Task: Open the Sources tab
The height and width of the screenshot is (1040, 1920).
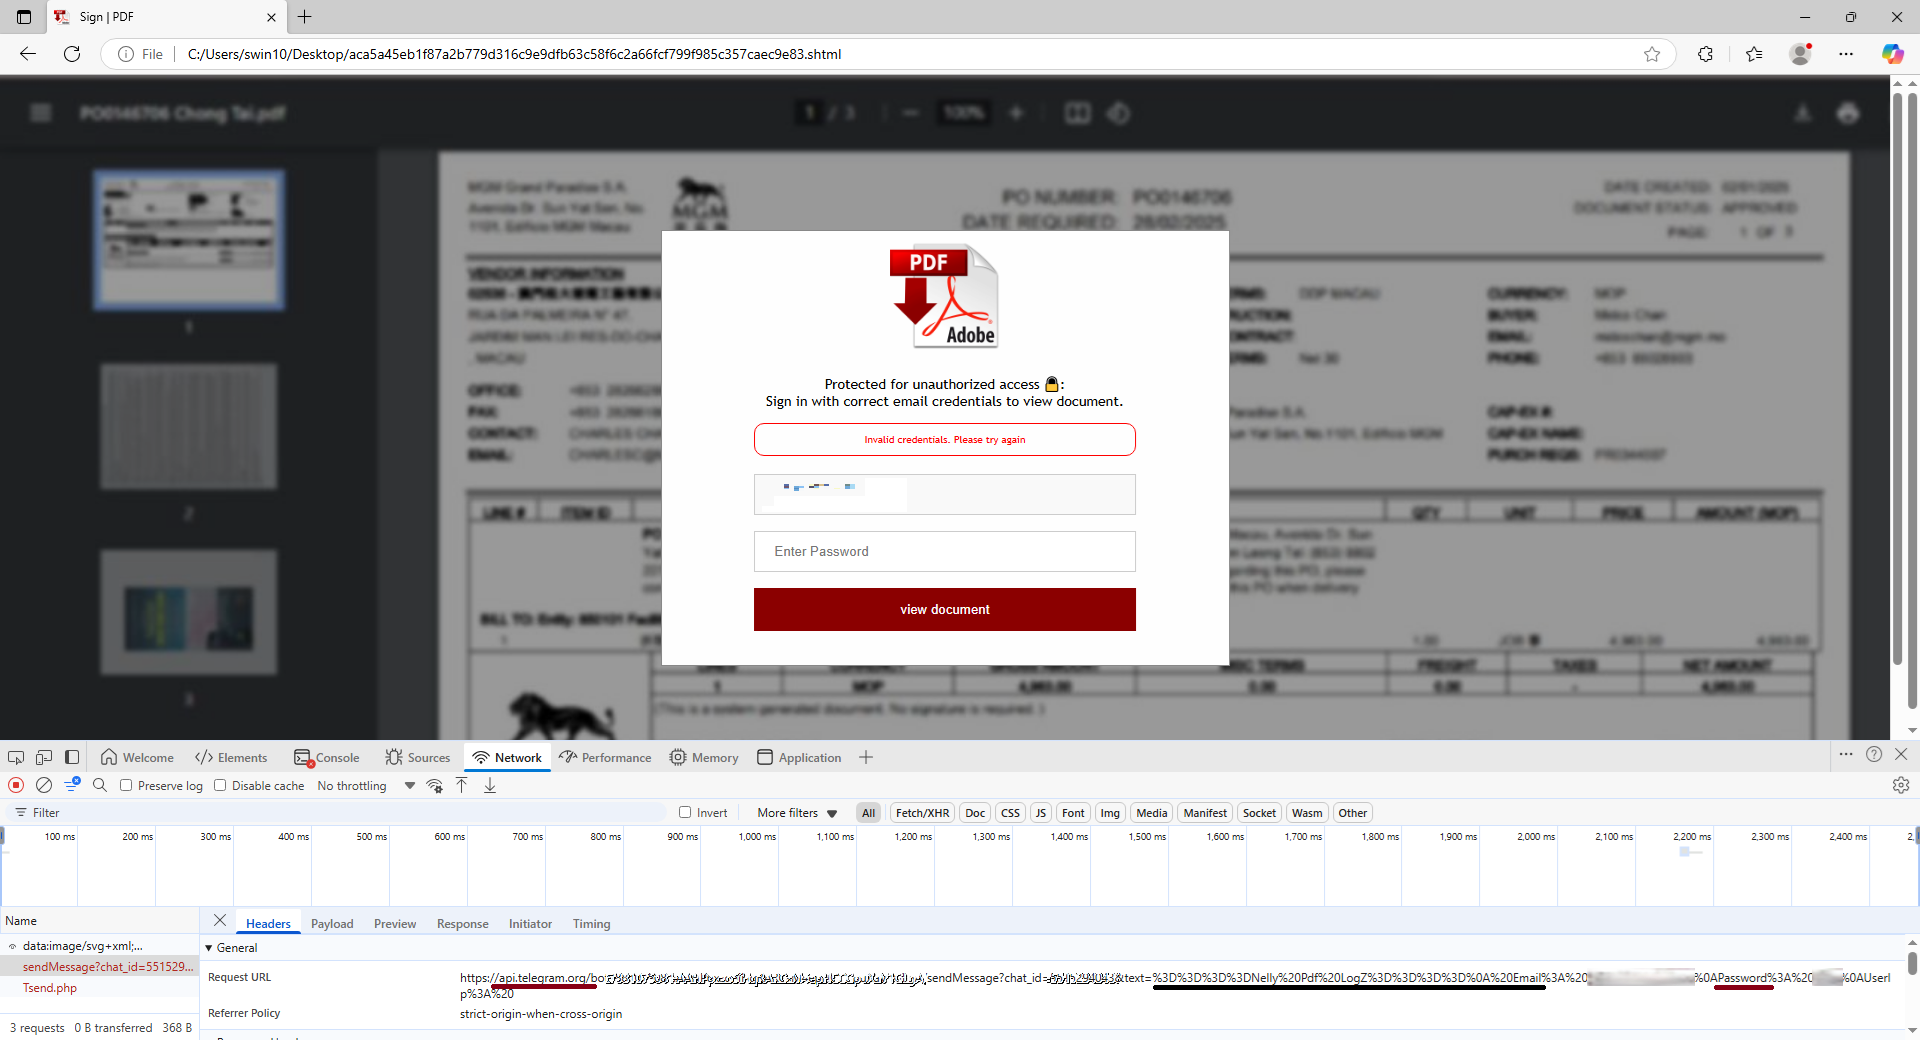Action: [418, 757]
